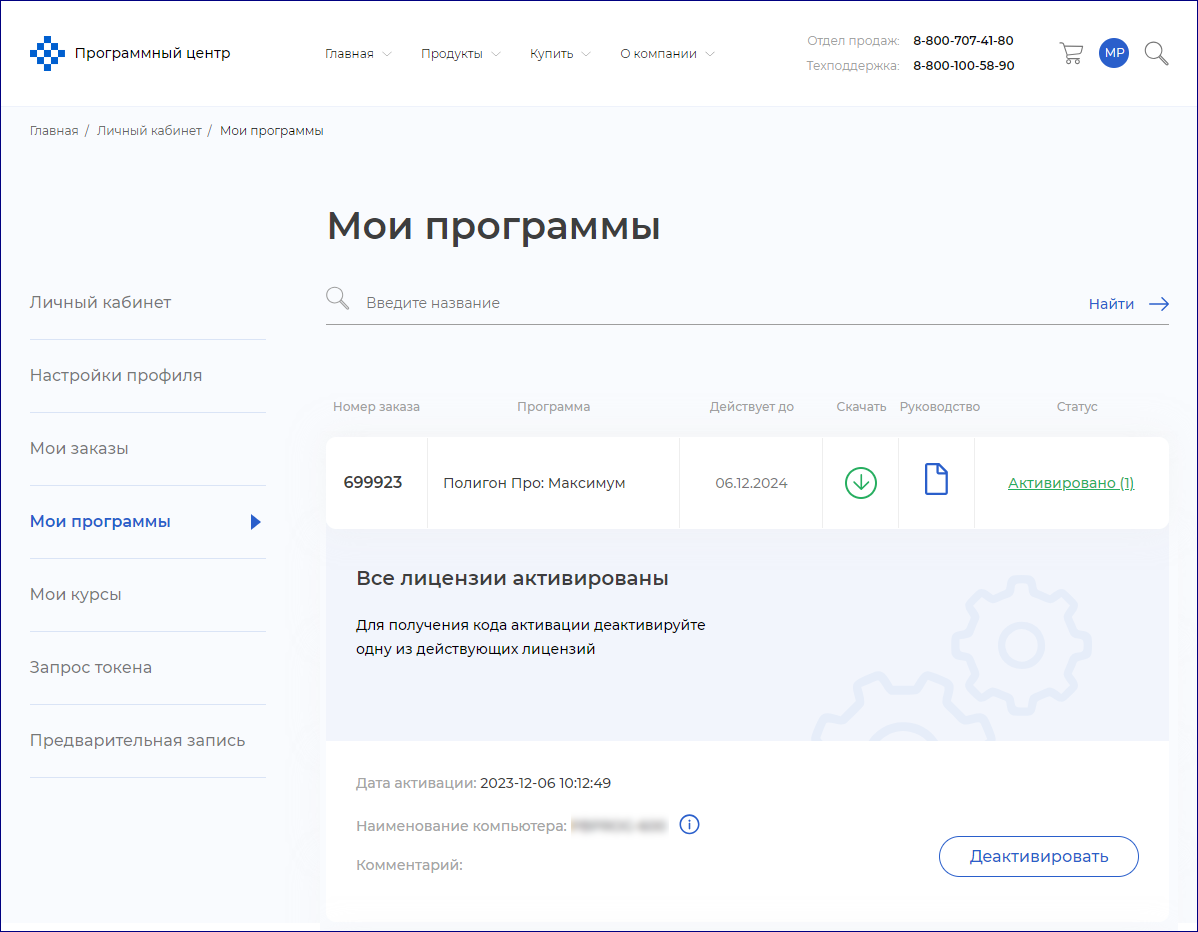
Task: Click the shopping cart icon
Action: pyautogui.click(x=1071, y=54)
